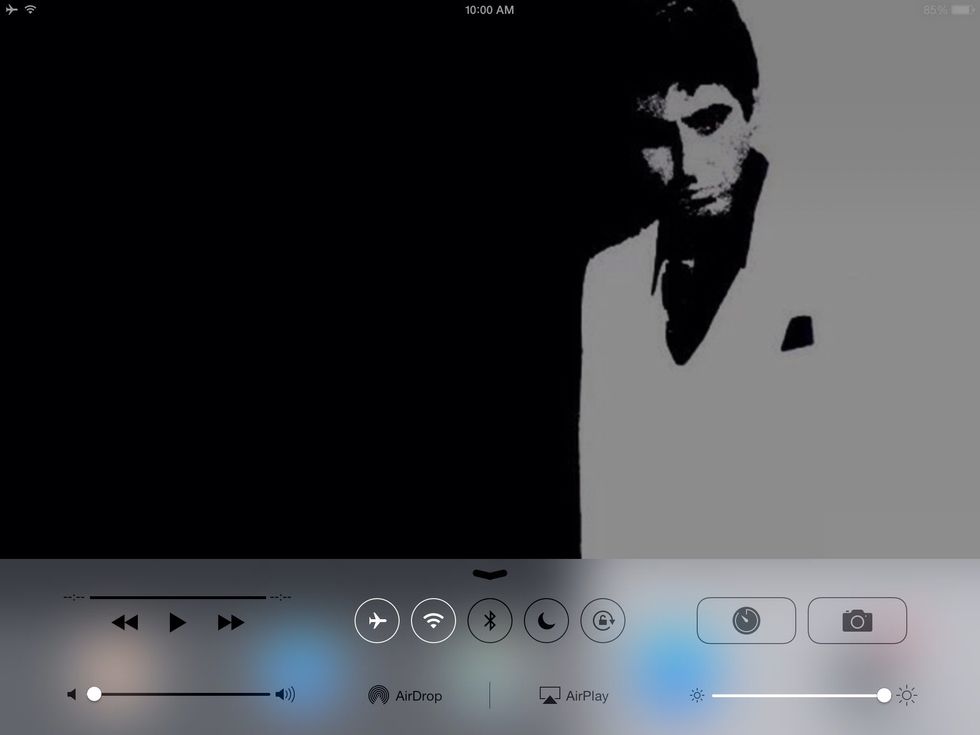Screen dimensions: 980x735
Task: Disable Wi-Fi from Control Center
Action: coord(433,620)
